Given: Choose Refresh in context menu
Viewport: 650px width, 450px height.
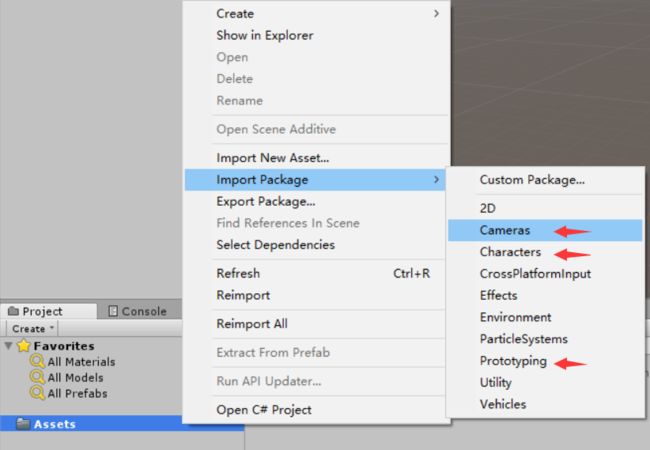Looking at the screenshot, I should click(x=317, y=273).
